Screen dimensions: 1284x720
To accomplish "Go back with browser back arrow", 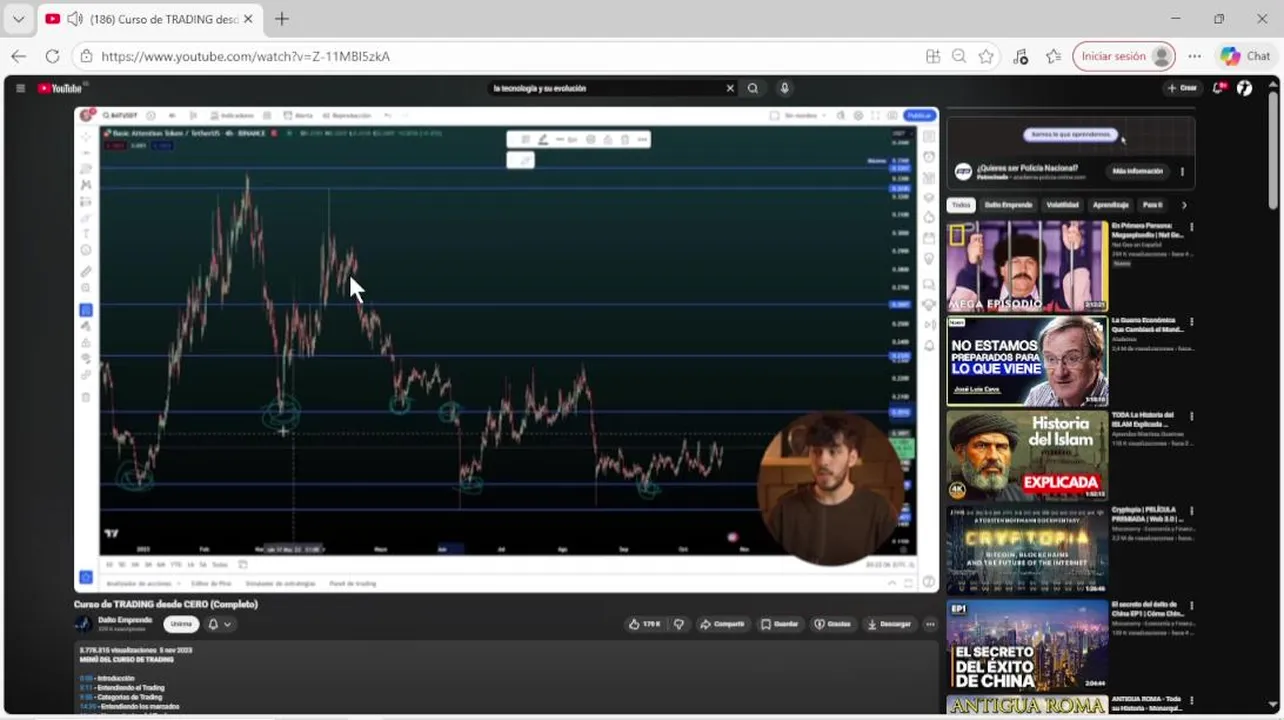I will pyautogui.click(x=18, y=56).
